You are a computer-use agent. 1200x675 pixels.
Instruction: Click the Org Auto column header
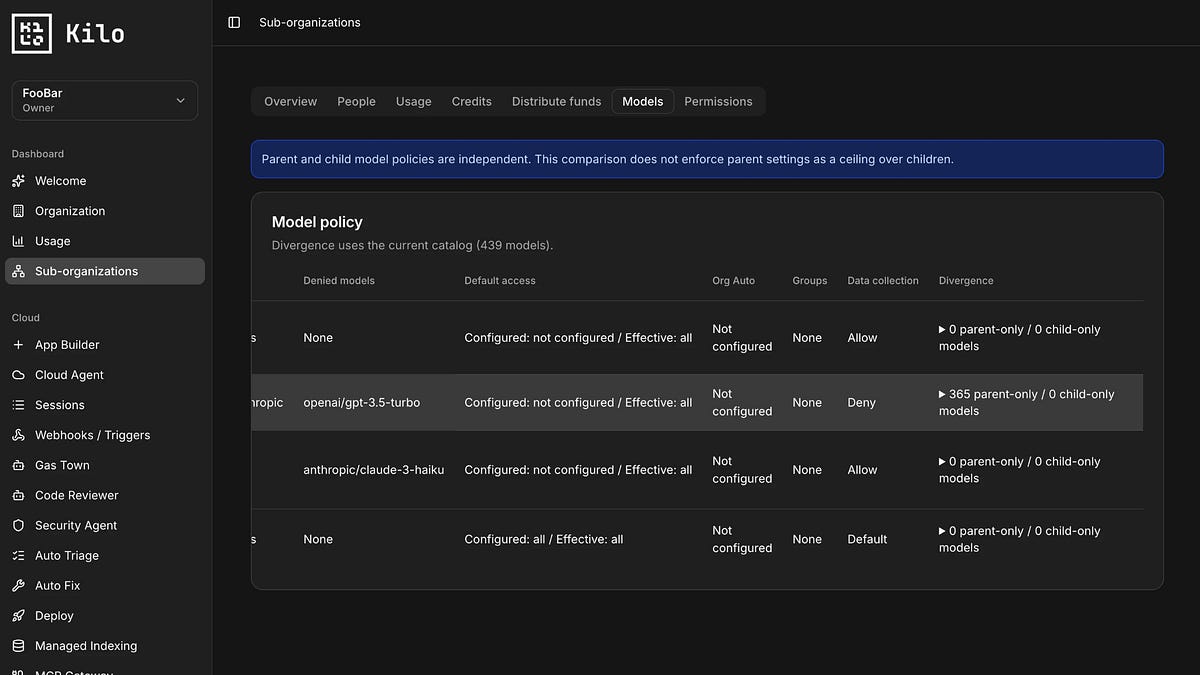734,281
